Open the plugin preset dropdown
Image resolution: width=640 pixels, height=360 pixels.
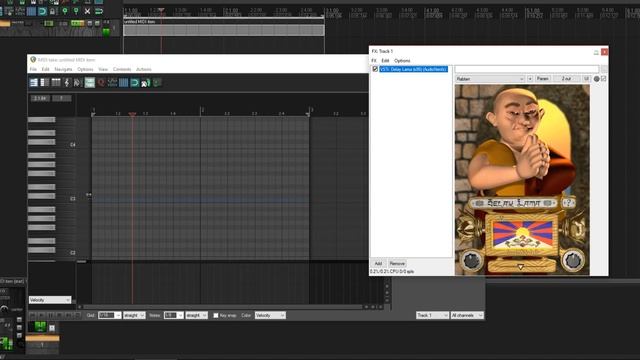click(490, 79)
